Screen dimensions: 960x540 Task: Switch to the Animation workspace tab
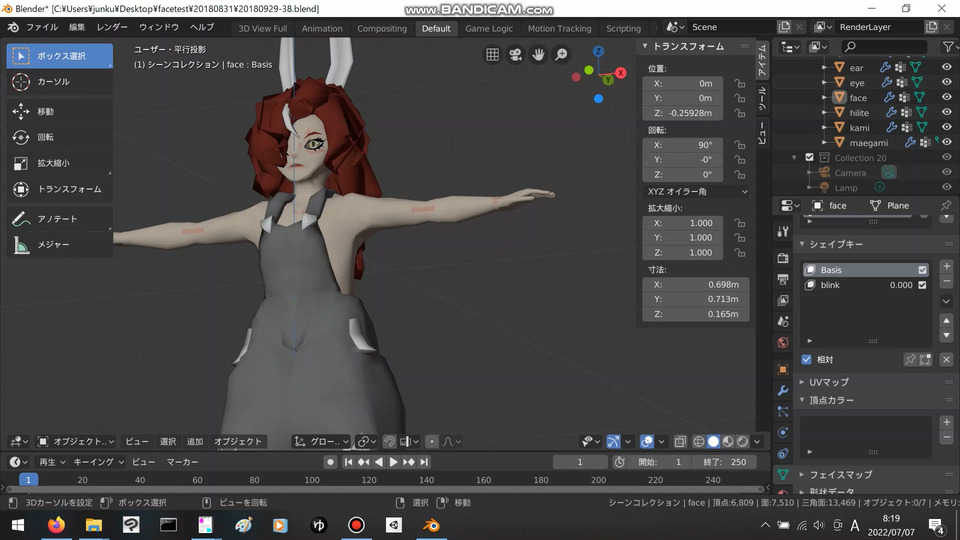pos(321,28)
